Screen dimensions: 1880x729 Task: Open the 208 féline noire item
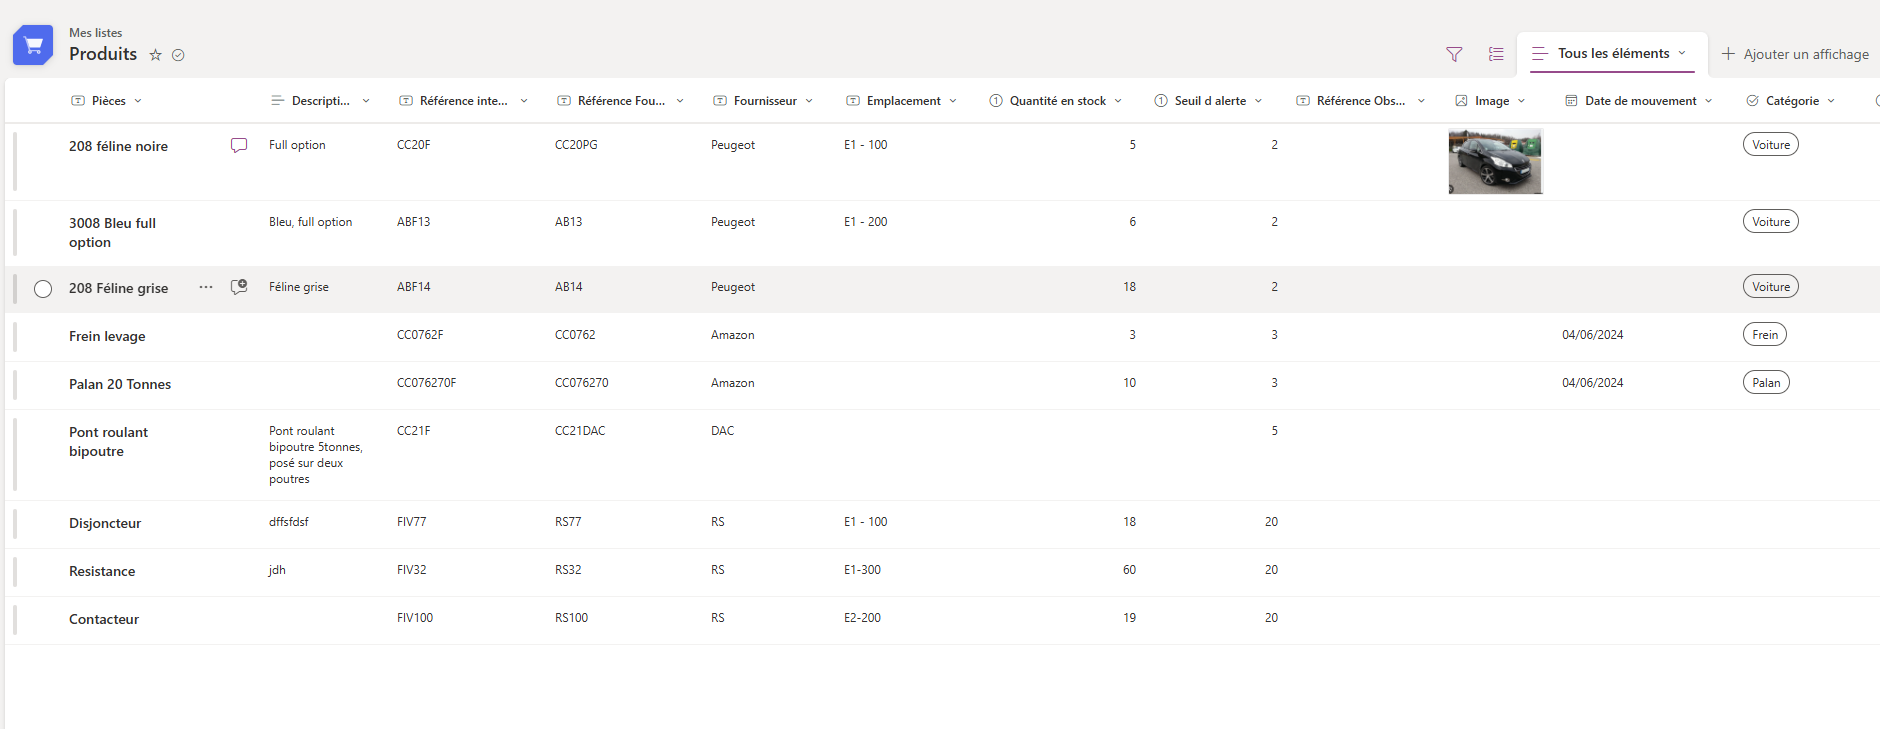tap(118, 146)
